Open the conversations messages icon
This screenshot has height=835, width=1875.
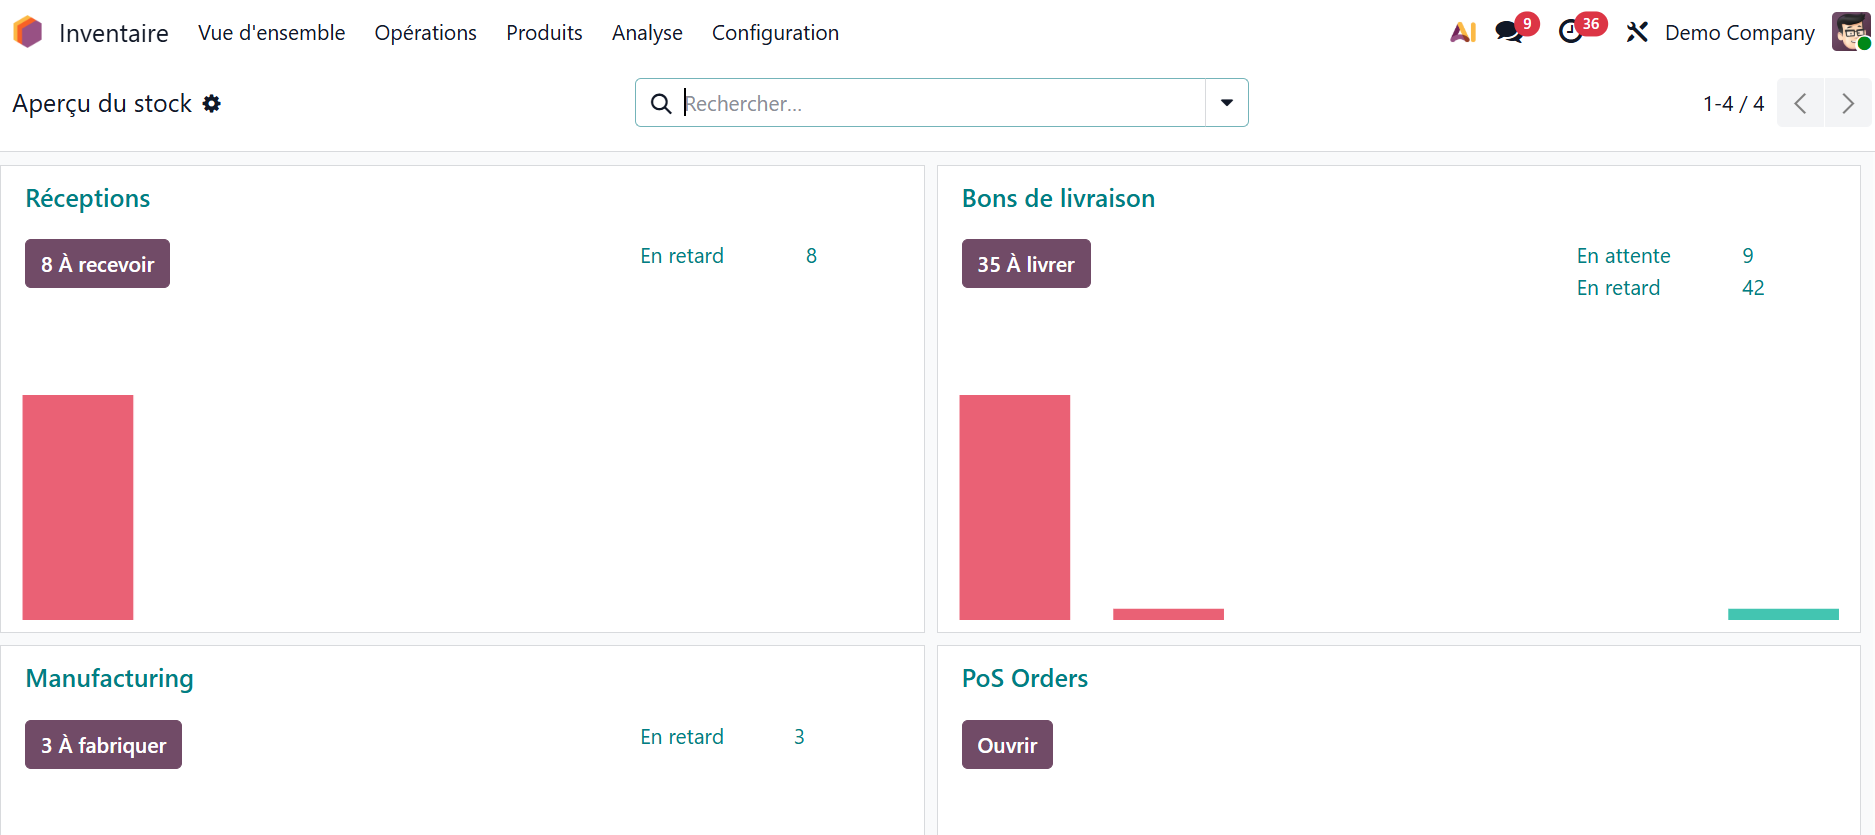click(1509, 32)
